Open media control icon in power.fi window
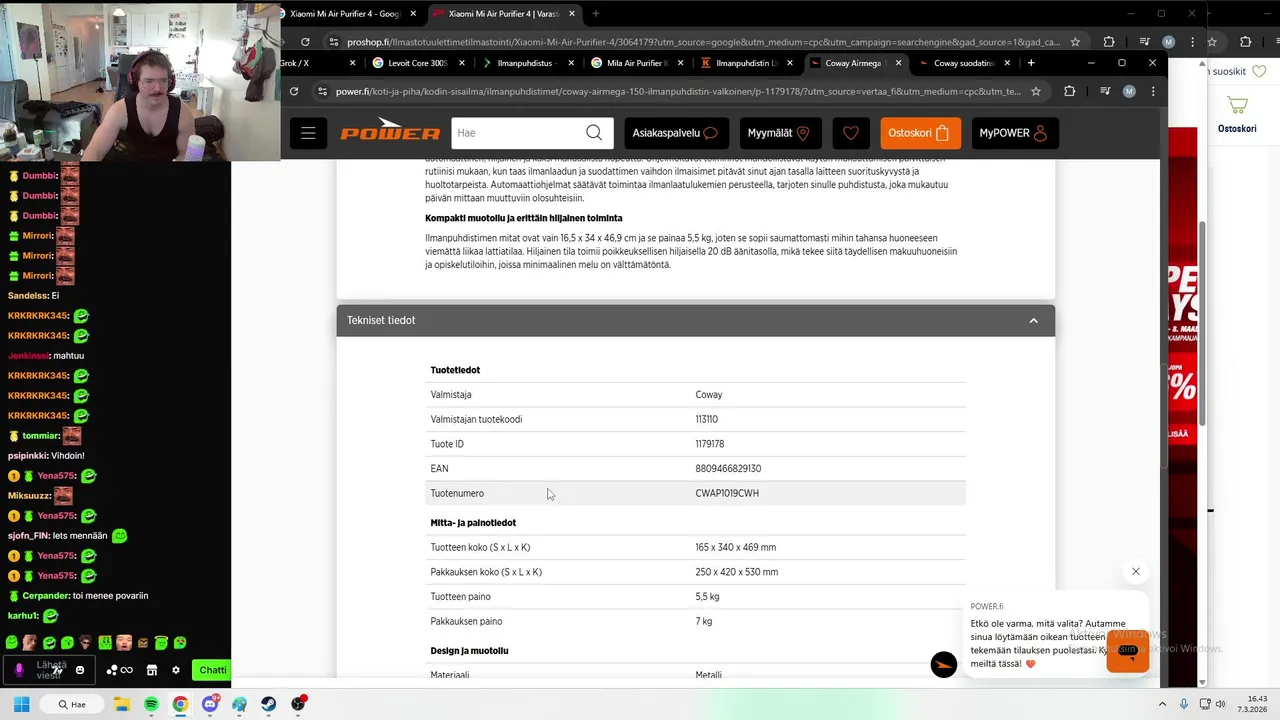Screen dimensions: 1280x720 pyautogui.click(x=1104, y=91)
